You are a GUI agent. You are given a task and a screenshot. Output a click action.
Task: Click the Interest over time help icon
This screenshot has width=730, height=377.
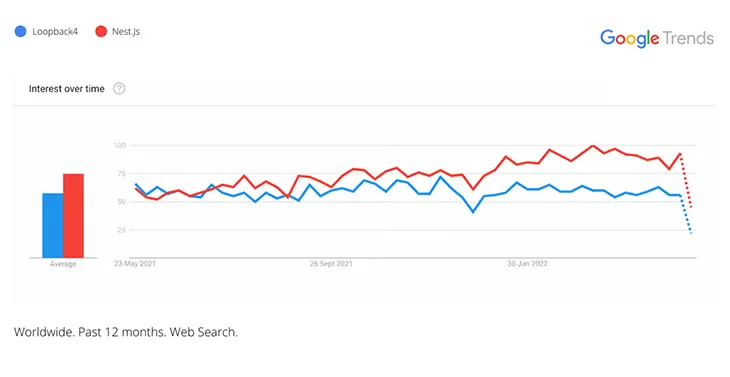coord(119,88)
